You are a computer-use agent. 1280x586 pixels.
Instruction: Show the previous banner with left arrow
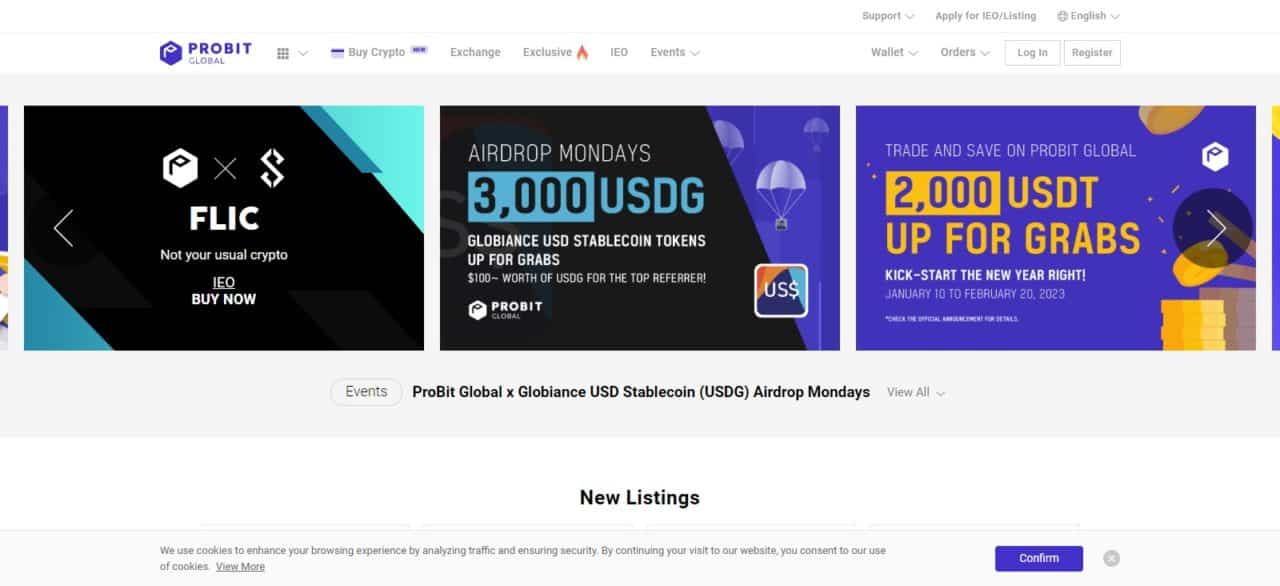tap(64, 228)
